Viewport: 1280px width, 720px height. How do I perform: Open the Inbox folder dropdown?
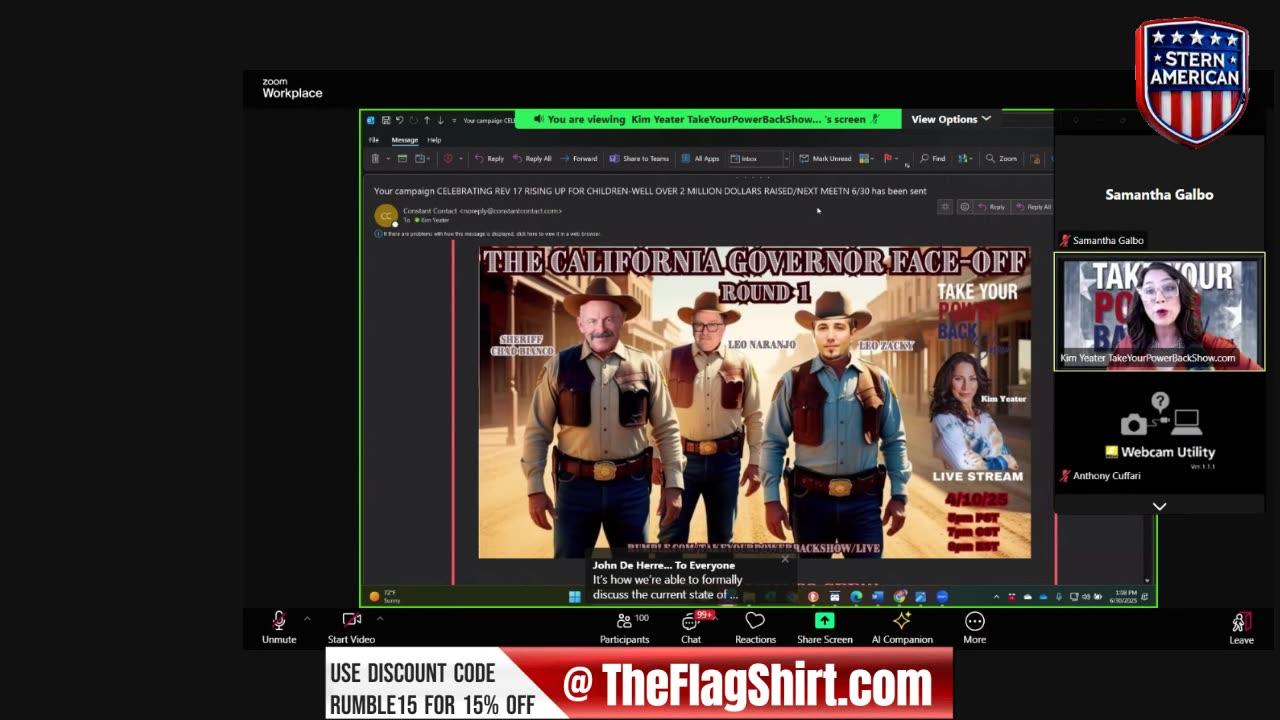(758, 158)
